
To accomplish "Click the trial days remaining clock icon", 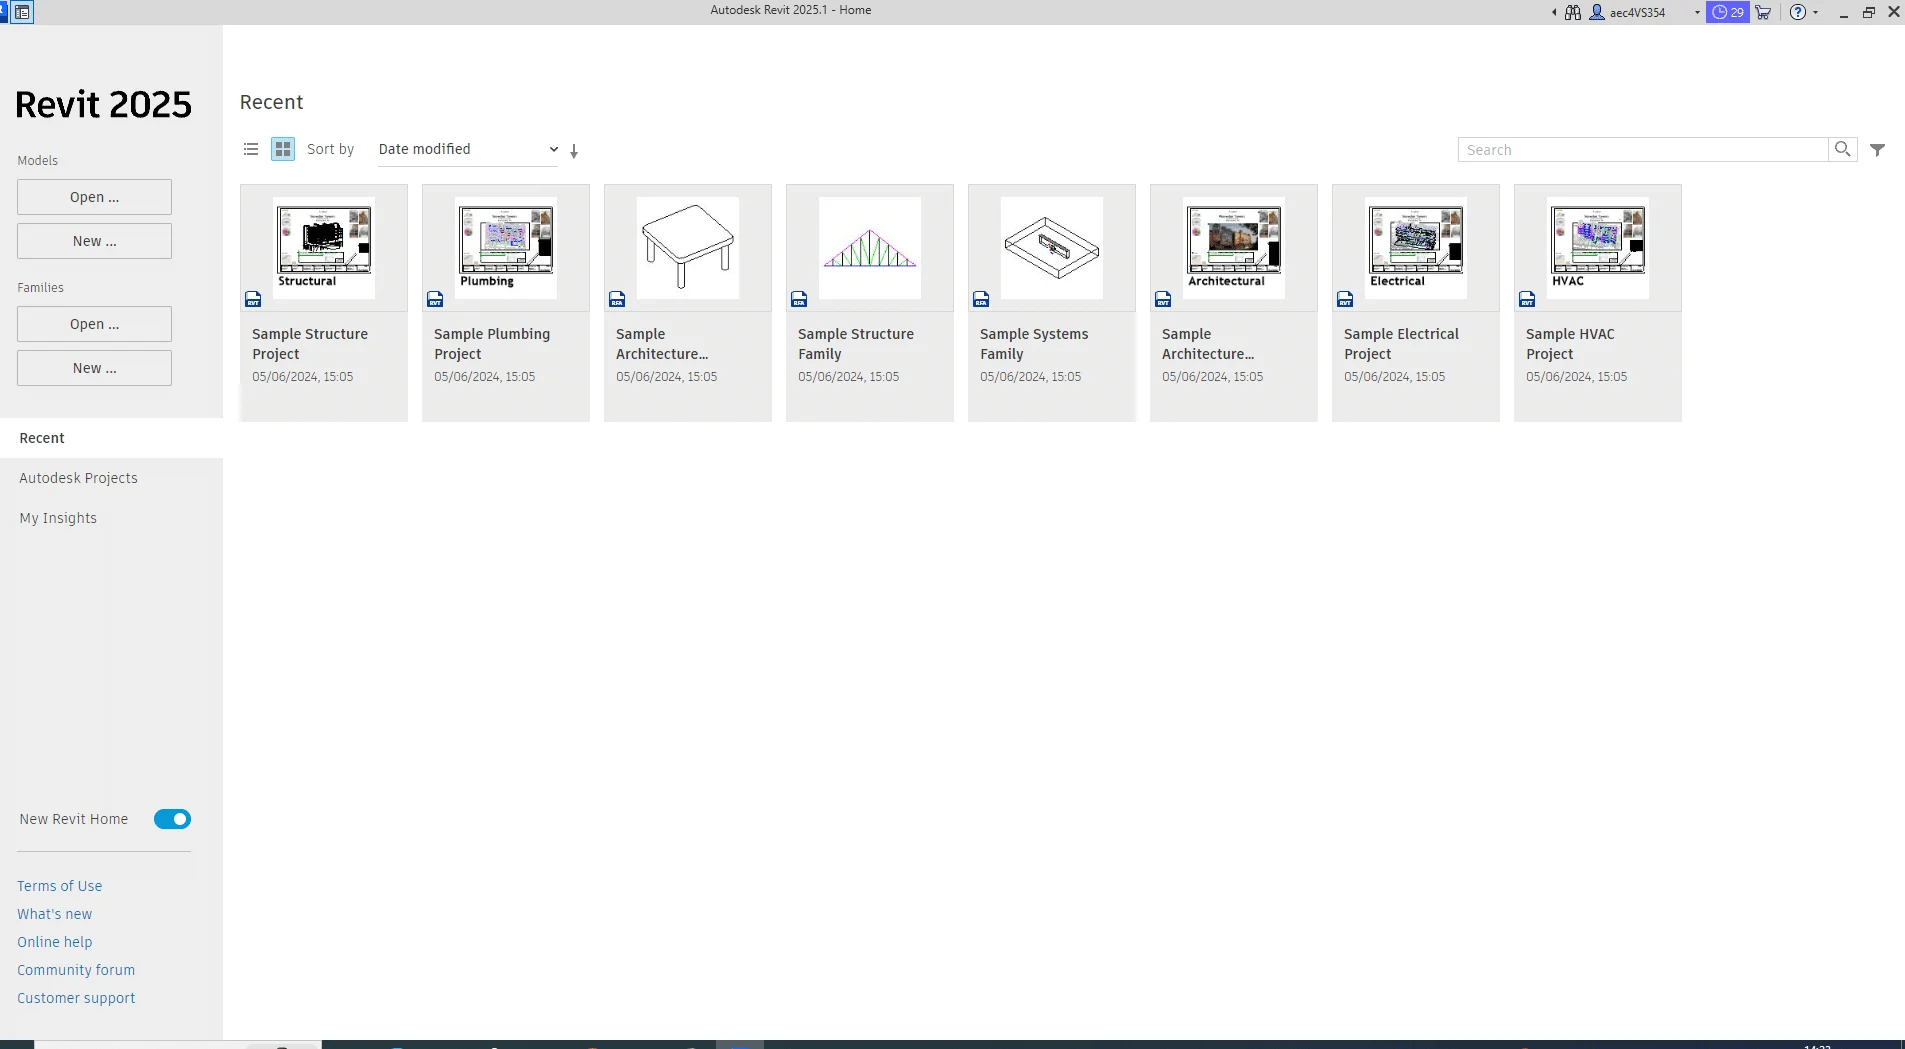I will pos(1725,12).
